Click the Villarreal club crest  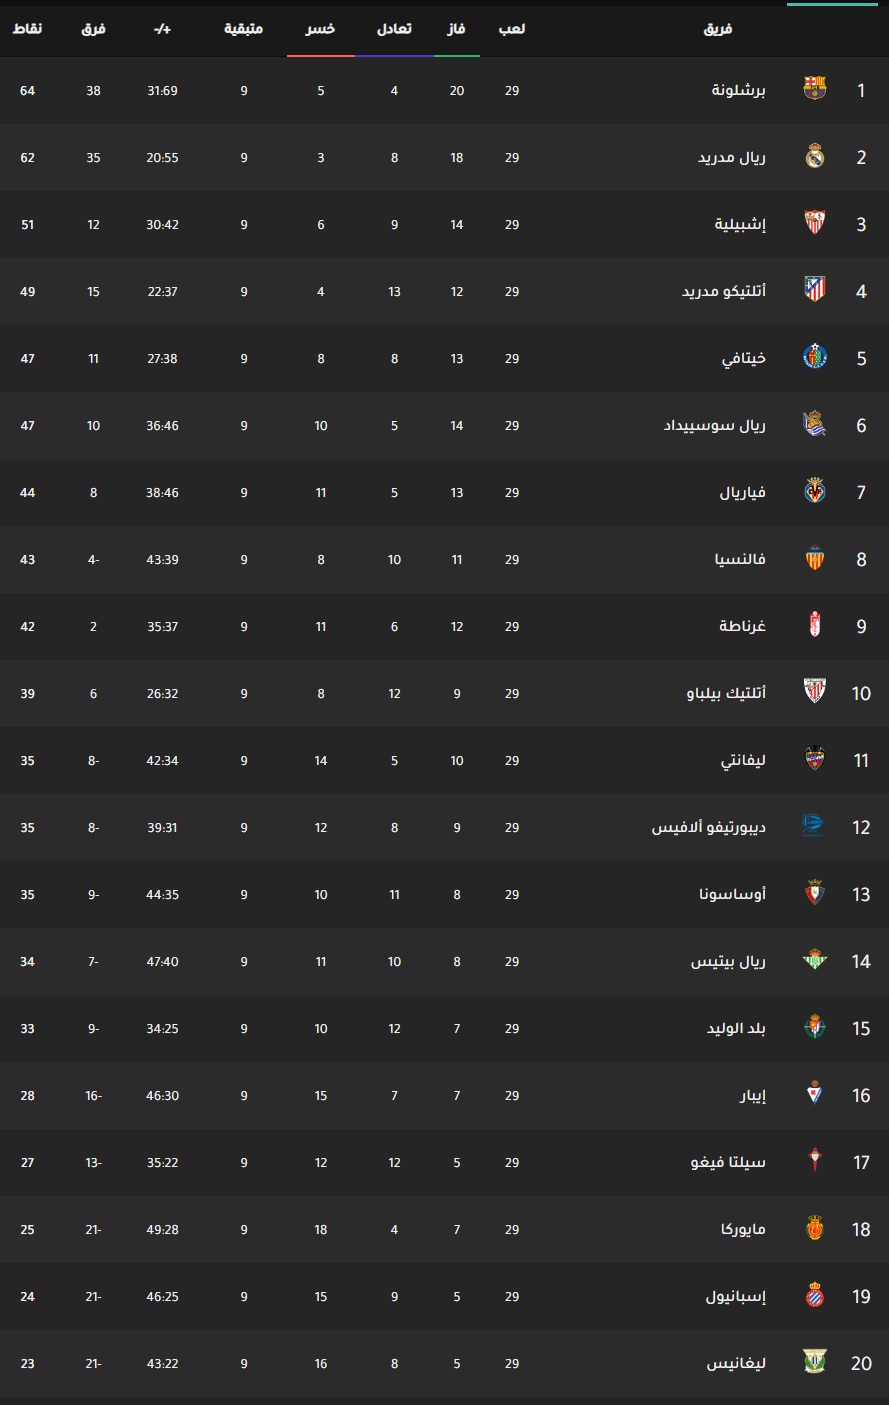815,492
